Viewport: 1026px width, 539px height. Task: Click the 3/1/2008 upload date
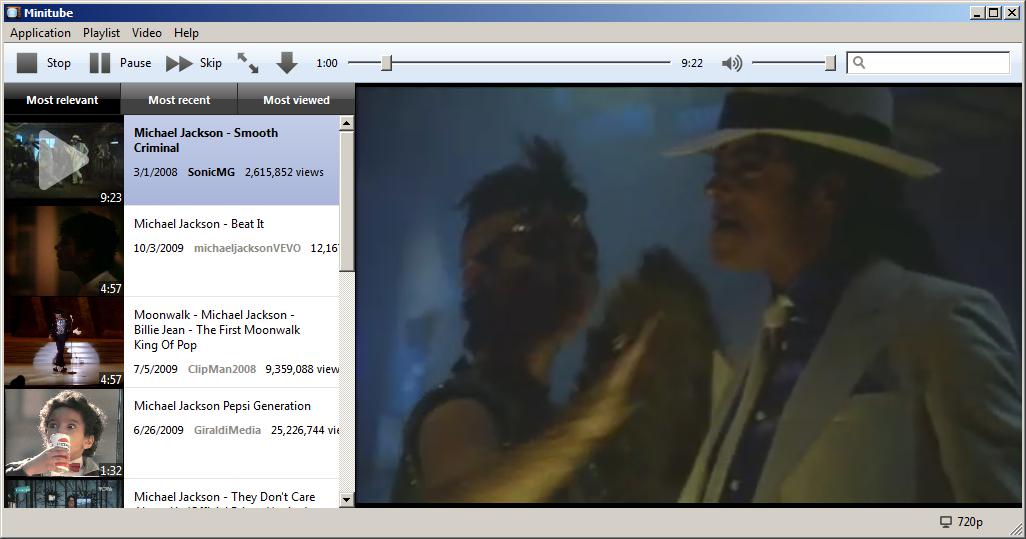point(155,172)
